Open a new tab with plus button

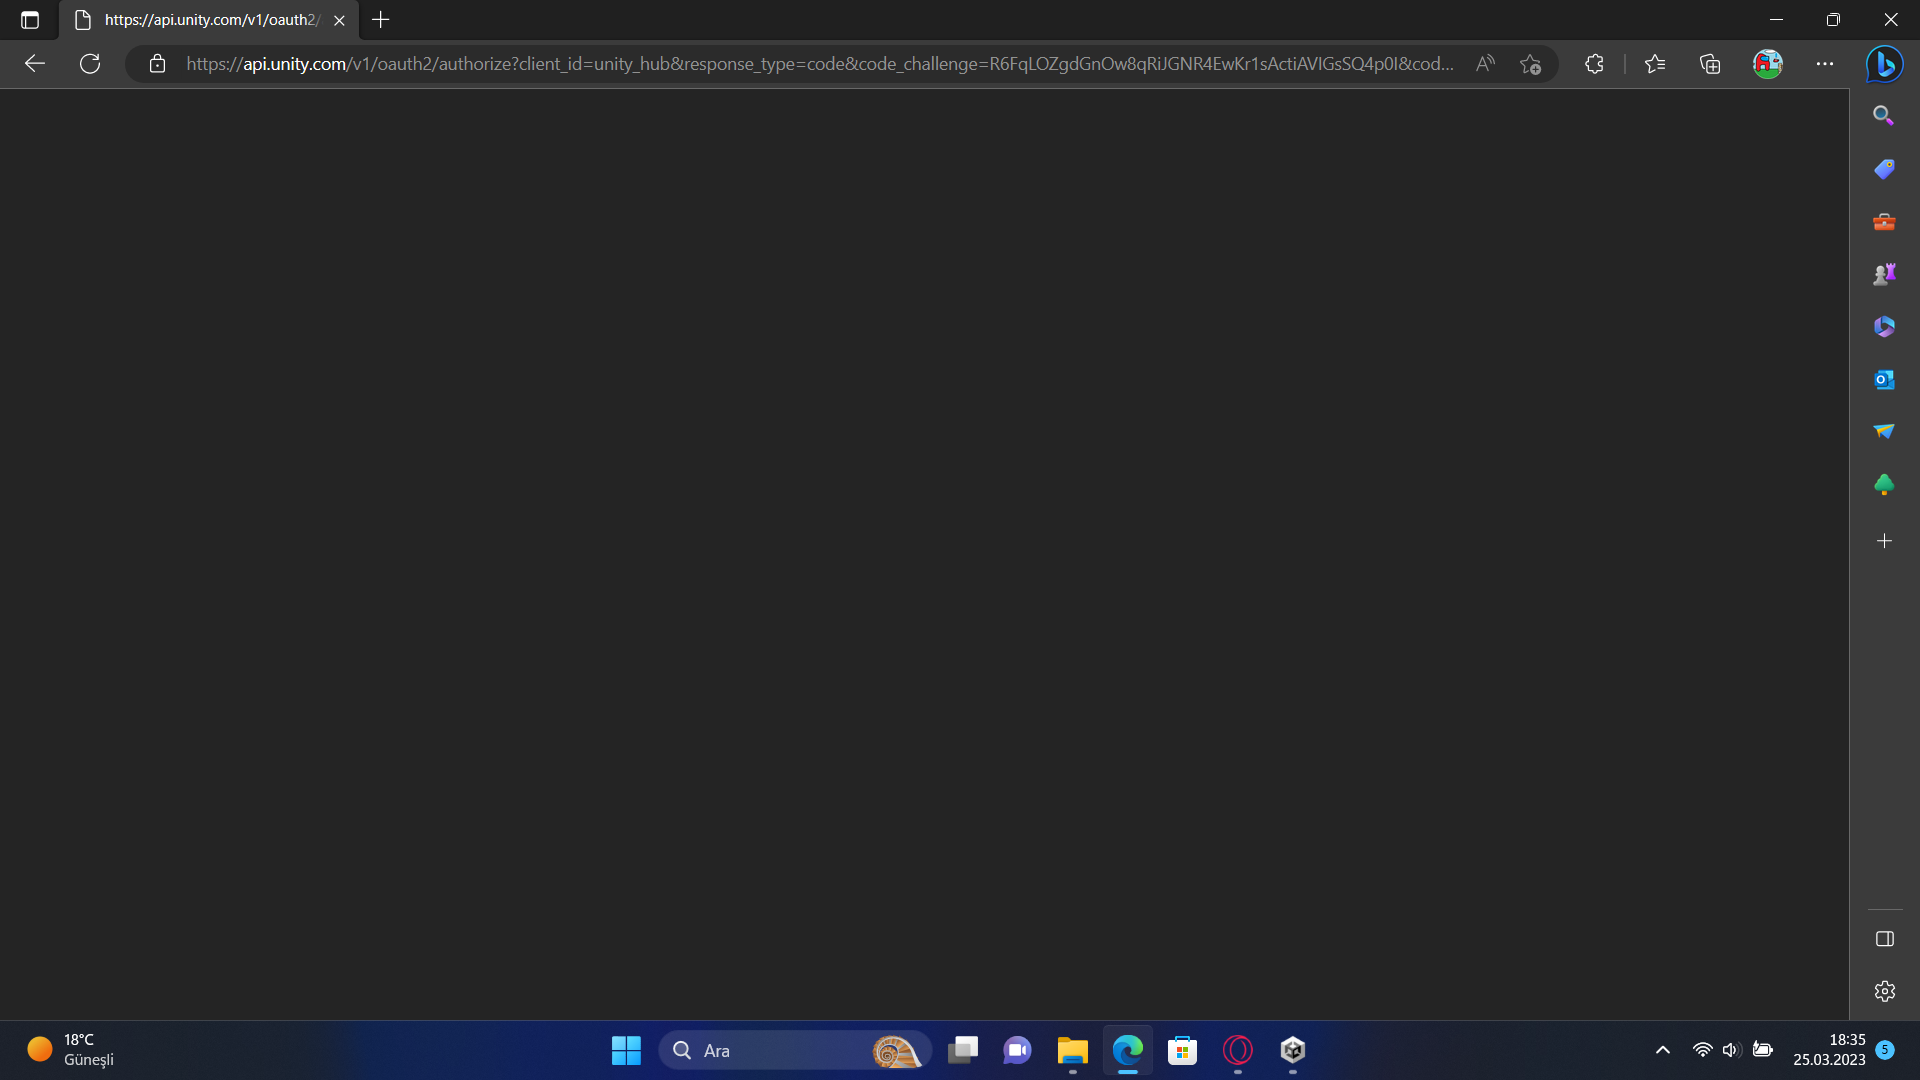click(381, 20)
